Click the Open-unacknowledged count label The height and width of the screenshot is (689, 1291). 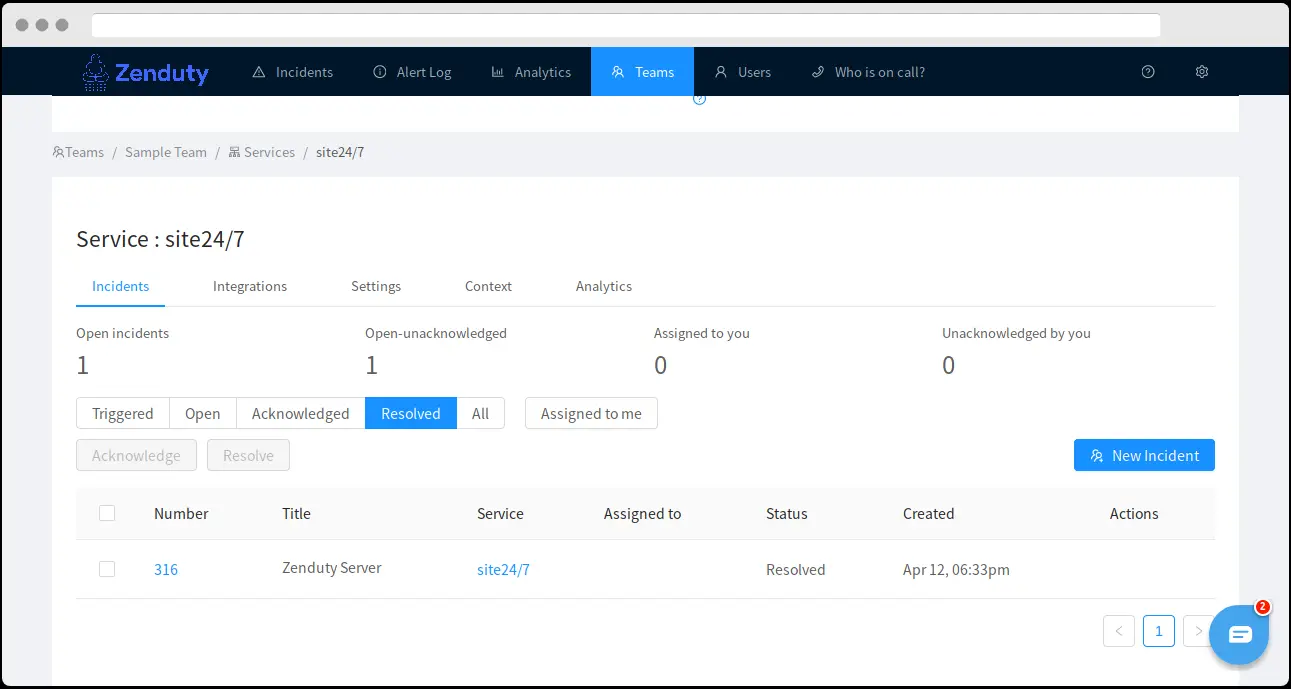click(436, 333)
